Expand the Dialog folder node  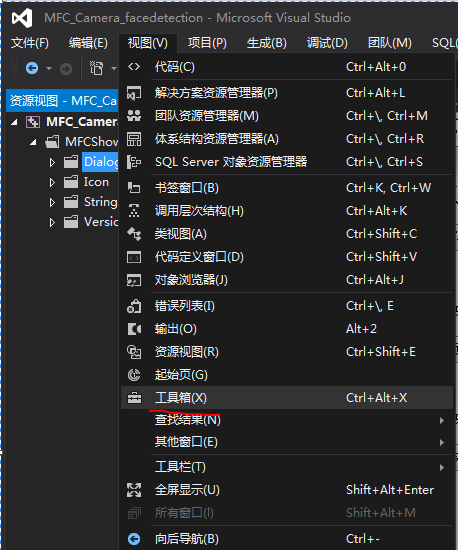point(52,162)
